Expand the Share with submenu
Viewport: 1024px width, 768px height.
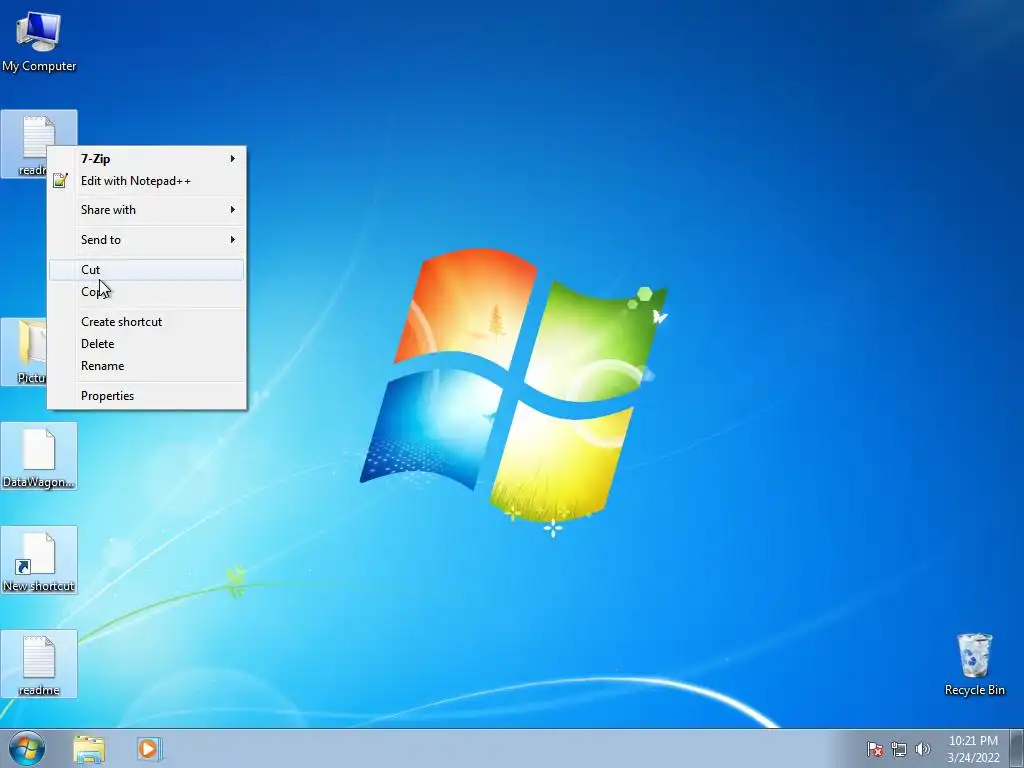146,210
